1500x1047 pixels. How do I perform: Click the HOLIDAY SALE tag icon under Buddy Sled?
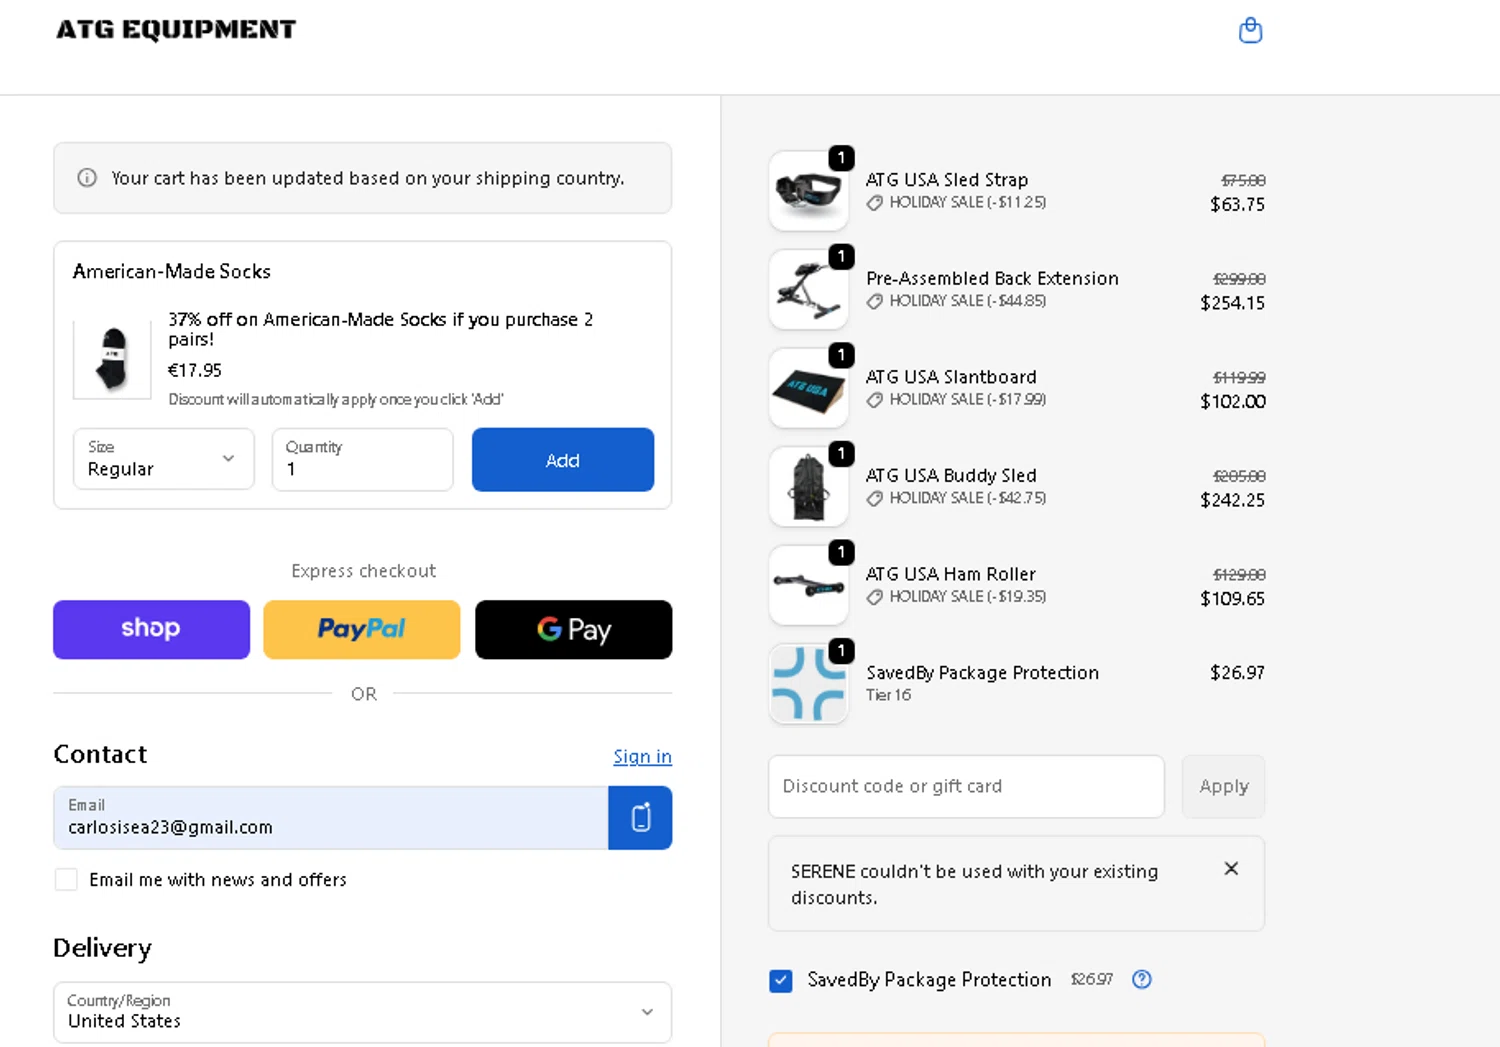874,498
